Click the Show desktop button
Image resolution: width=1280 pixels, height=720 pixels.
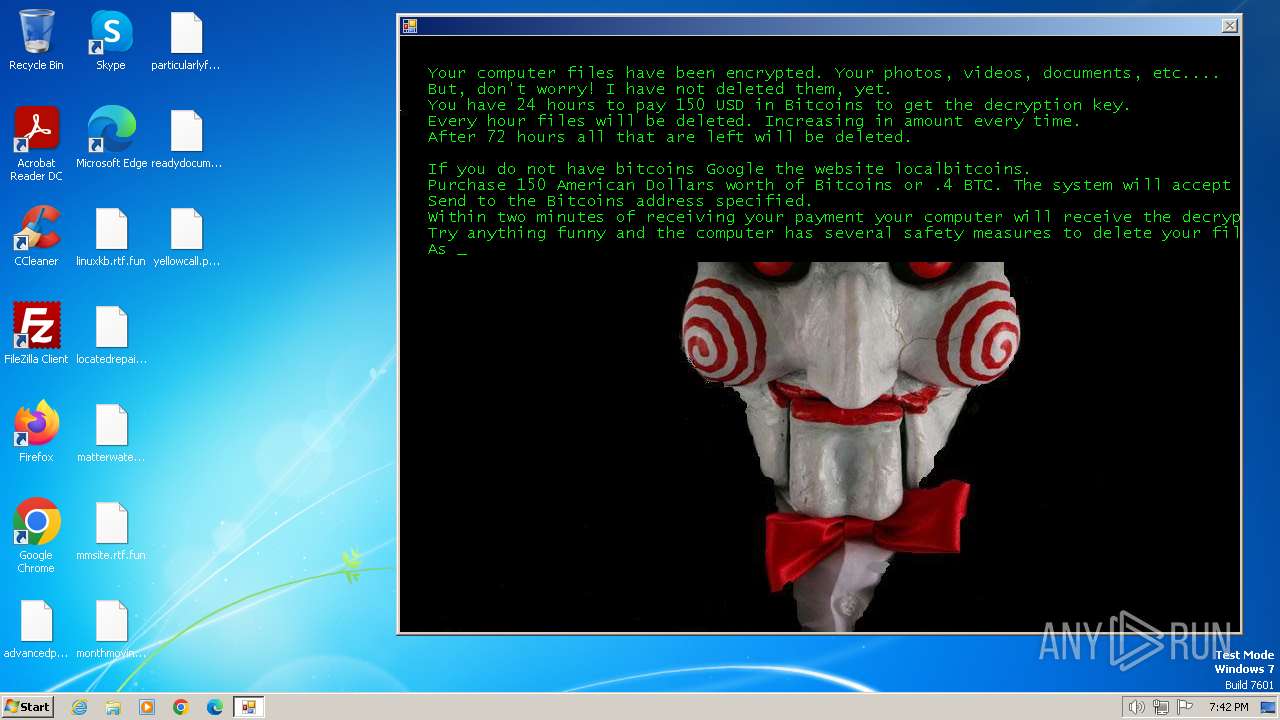pyautogui.click(x=1269, y=707)
